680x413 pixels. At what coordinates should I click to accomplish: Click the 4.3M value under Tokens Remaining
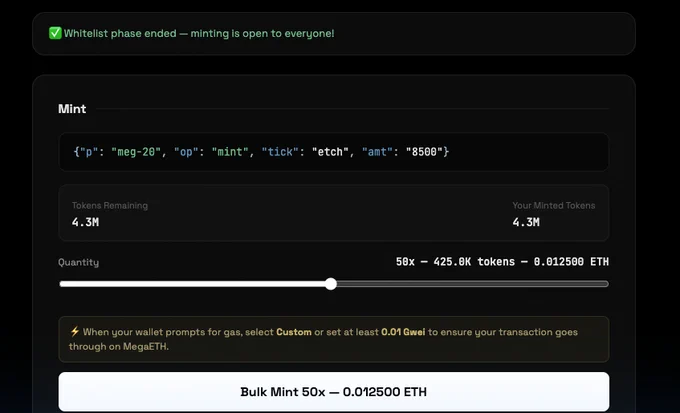[x=85, y=222]
